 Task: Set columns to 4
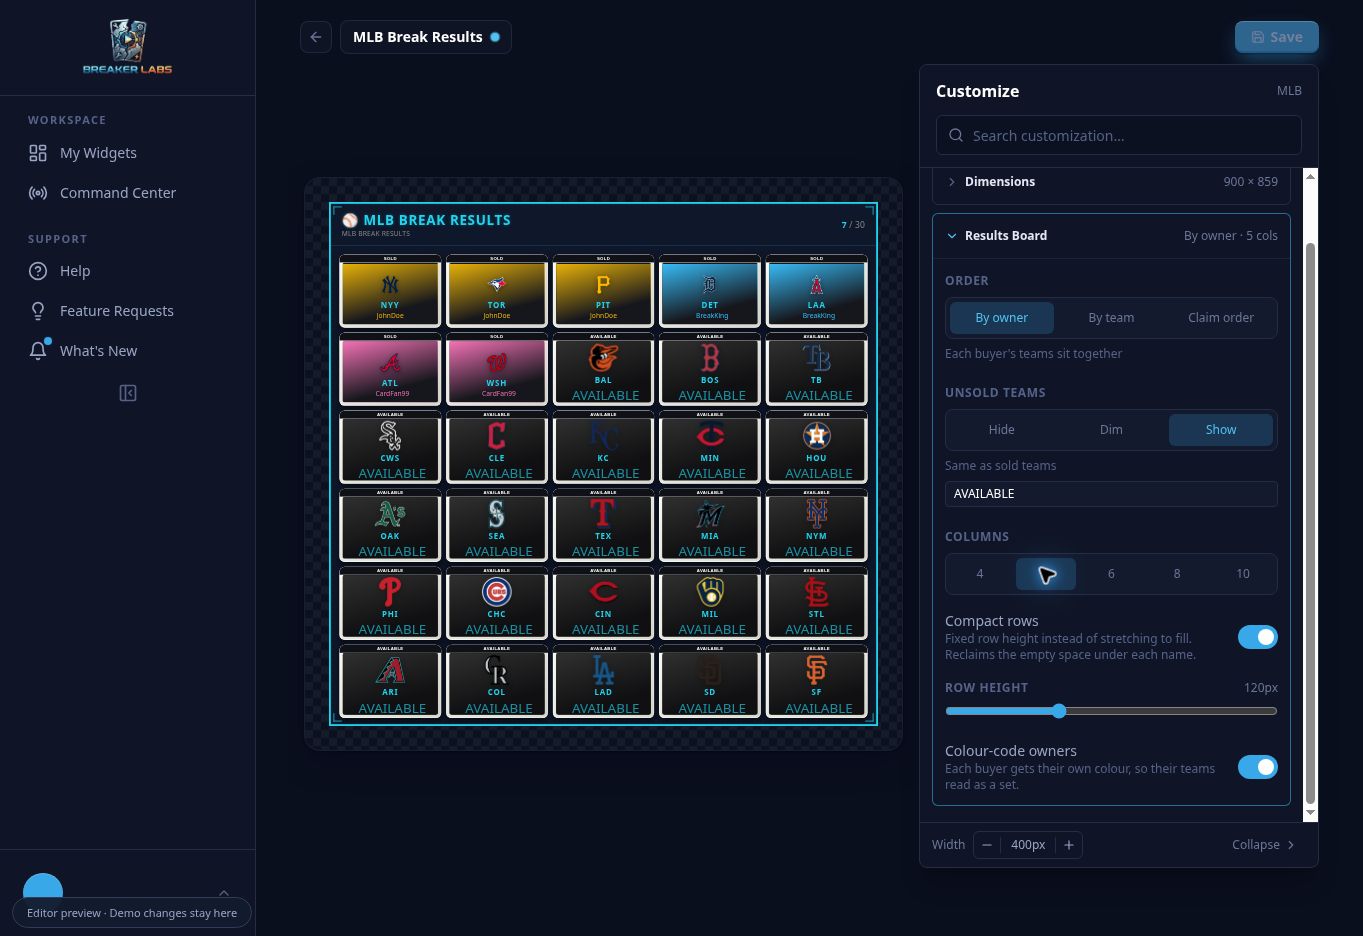980,574
